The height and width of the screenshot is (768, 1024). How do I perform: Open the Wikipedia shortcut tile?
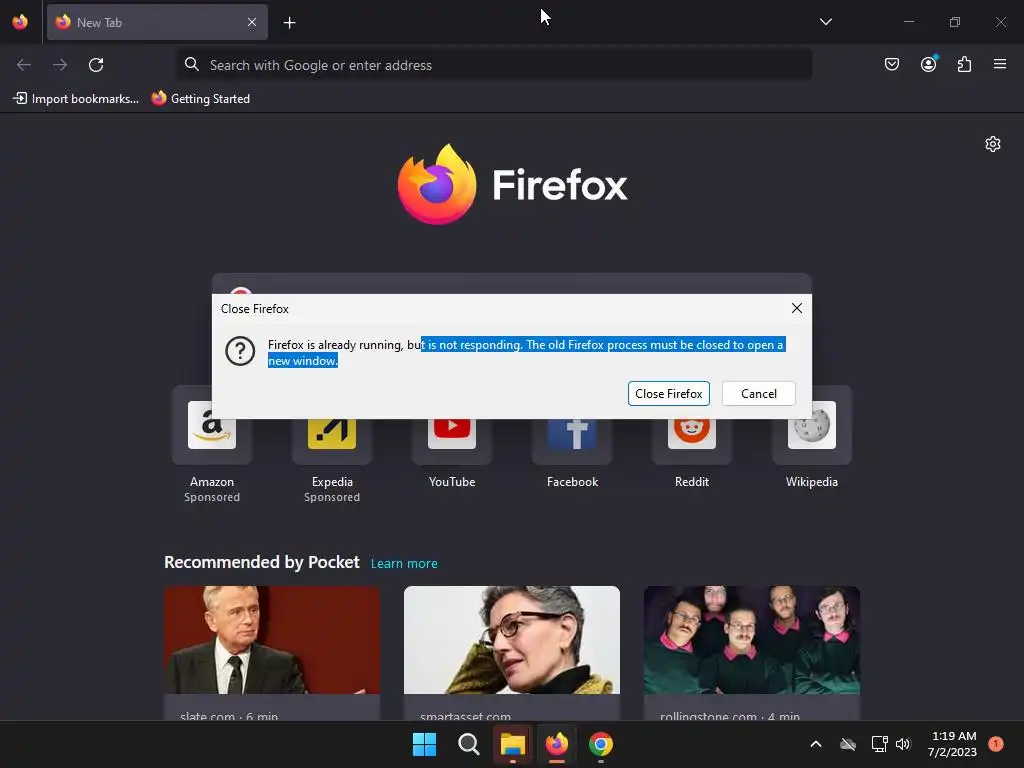[812, 438]
